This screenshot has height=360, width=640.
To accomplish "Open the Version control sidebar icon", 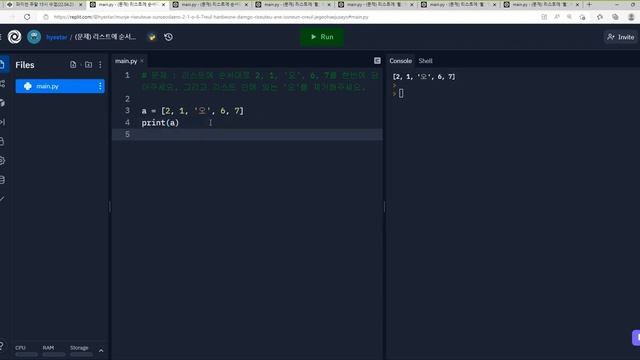I will tap(2, 84).
